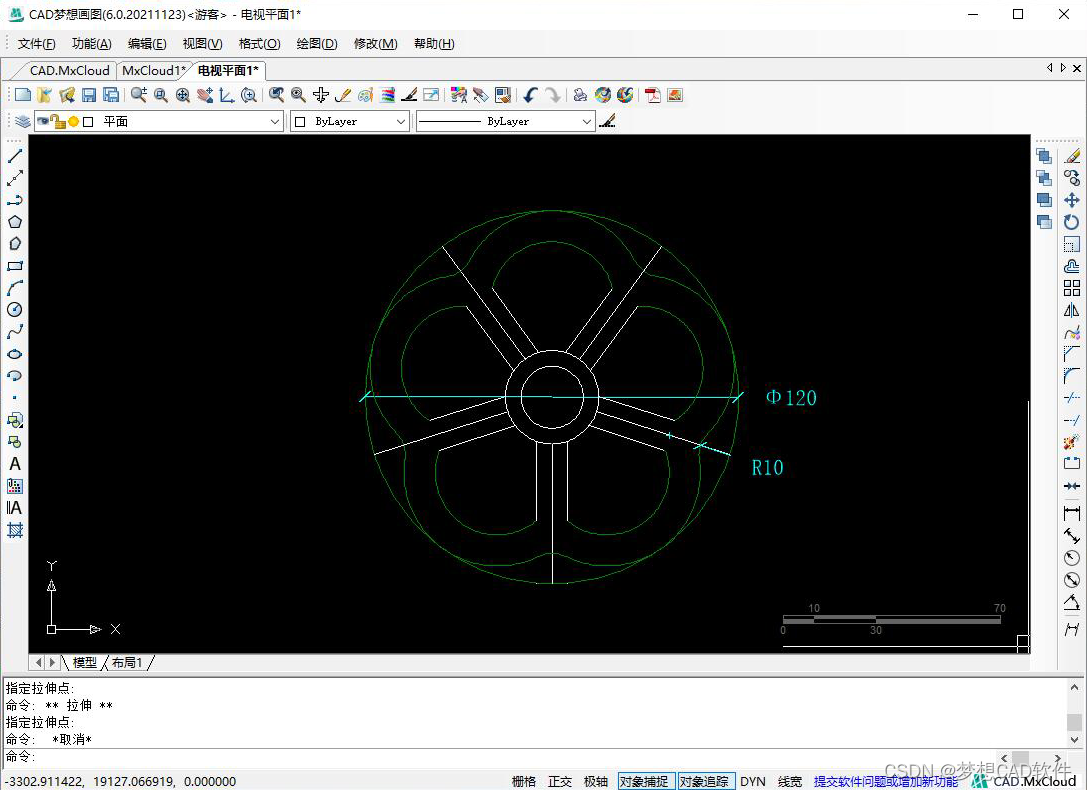
Task: Close the document tab with X button
Action: pos(1077,68)
